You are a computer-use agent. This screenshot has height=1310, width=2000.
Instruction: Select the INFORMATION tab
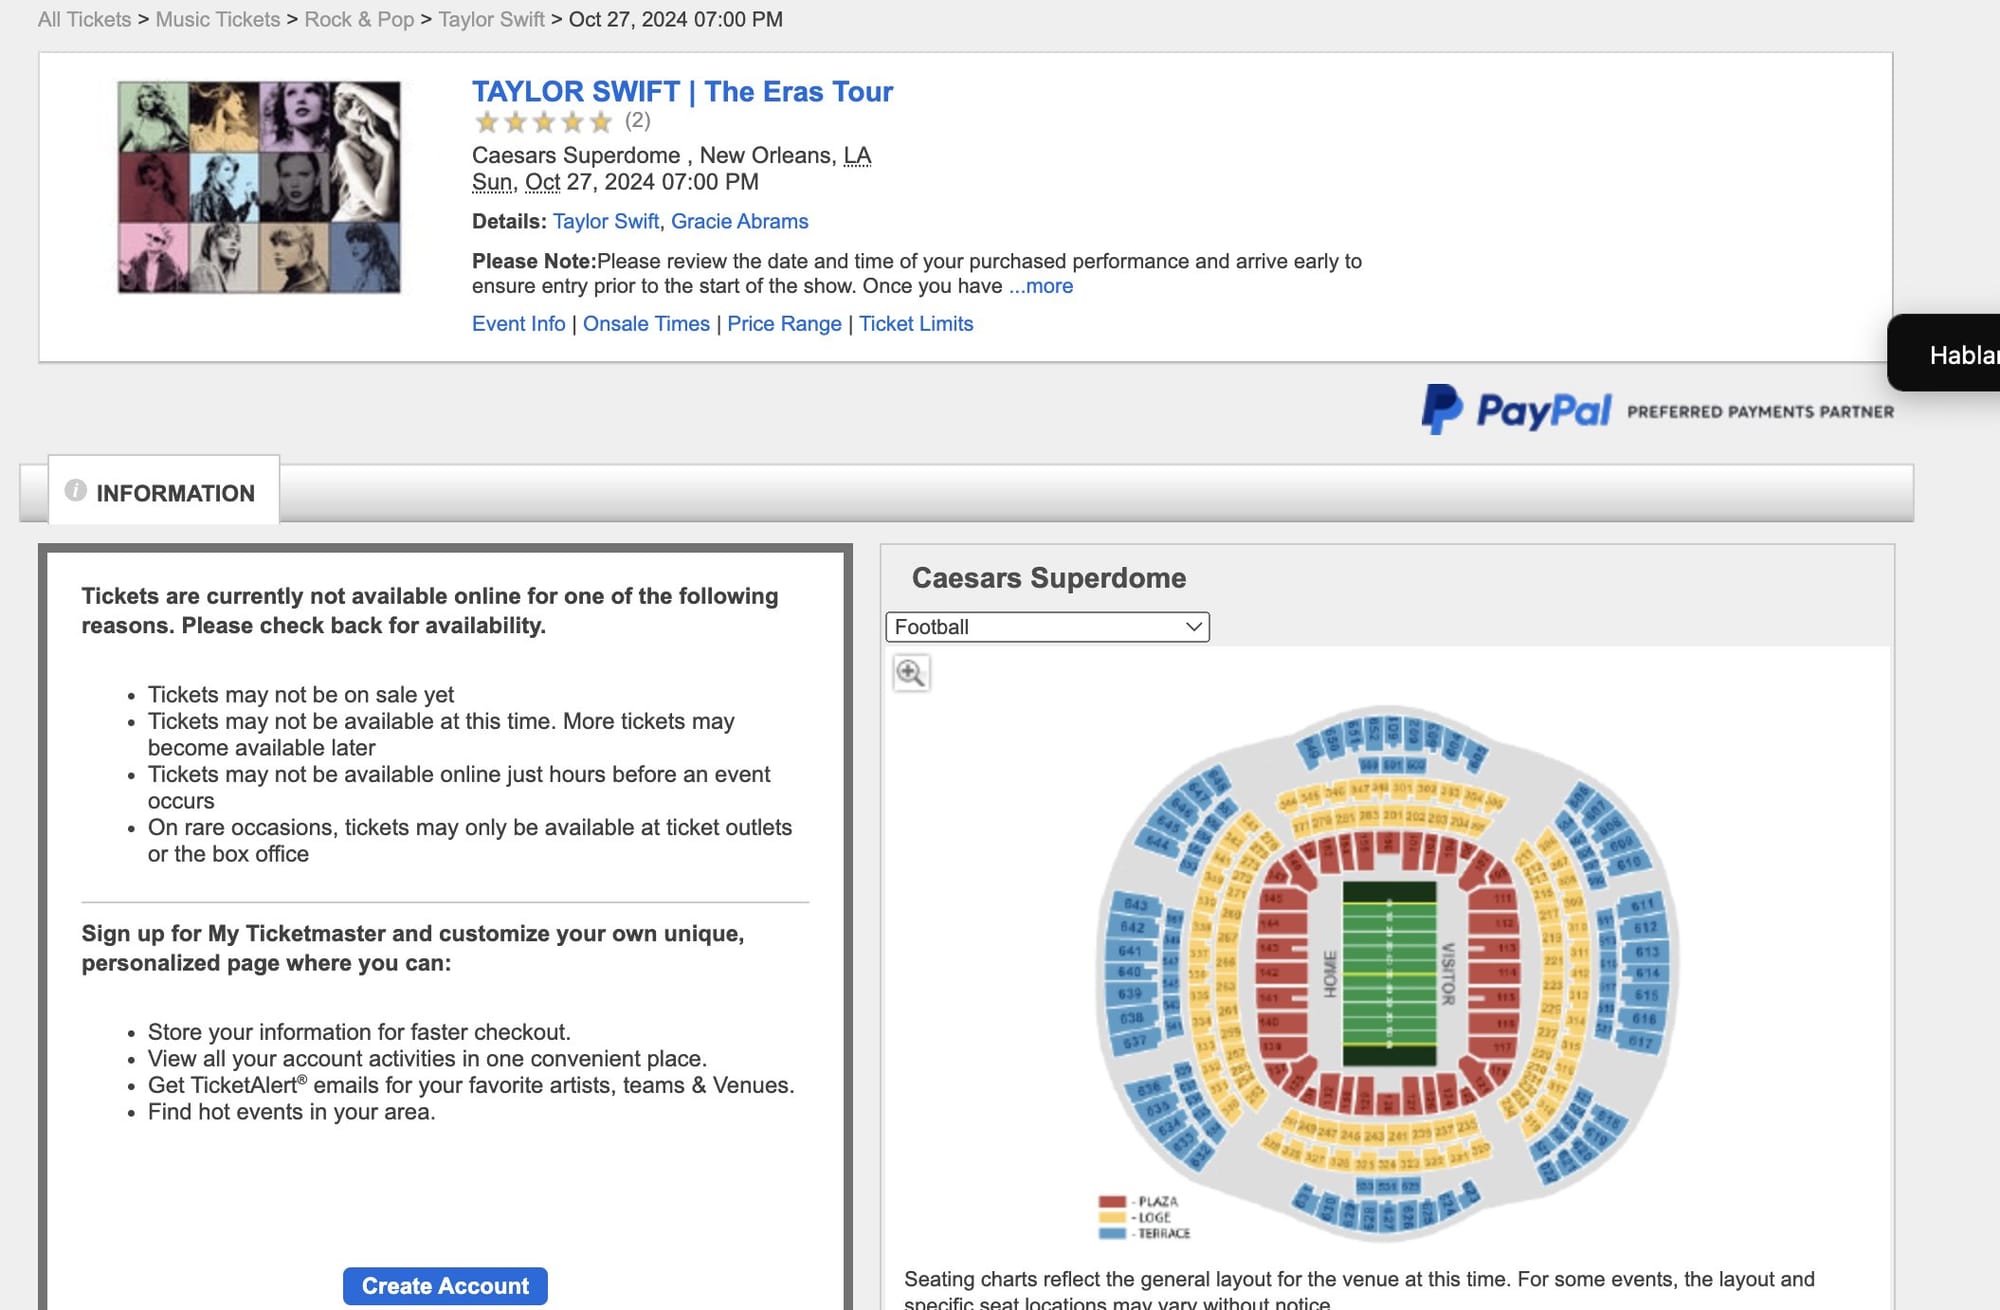[x=164, y=492]
